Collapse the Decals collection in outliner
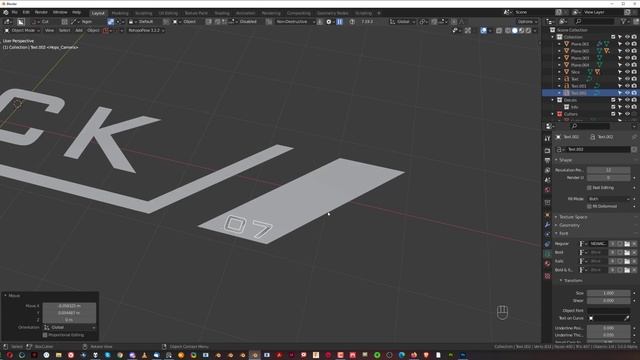The width and height of the screenshot is (640, 360). click(553, 100)
